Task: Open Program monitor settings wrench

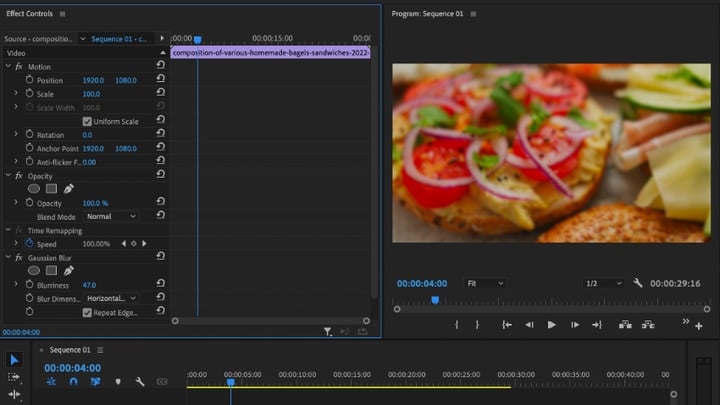Action: coord(637,283)
